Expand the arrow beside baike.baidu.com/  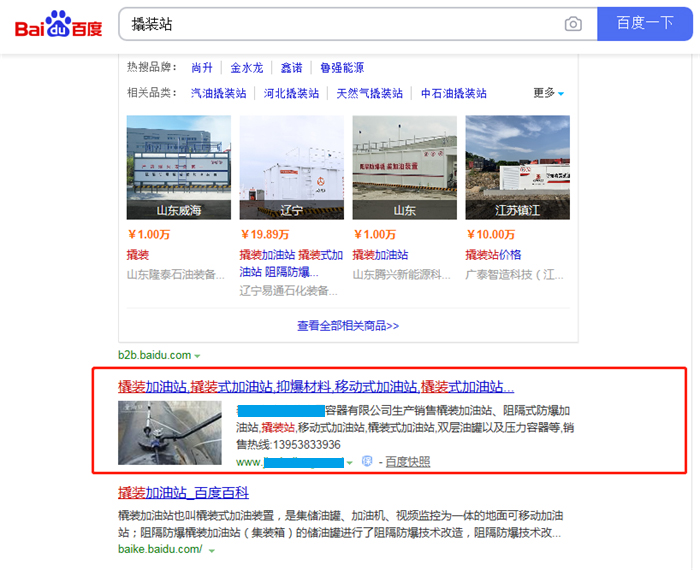pyautogui.click(x=209, y=550)
